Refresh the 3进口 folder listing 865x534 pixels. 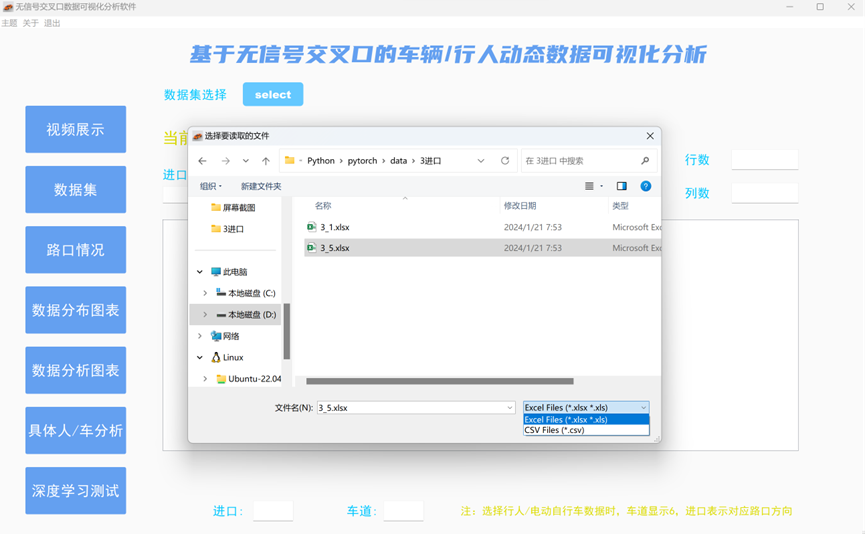coord(505,161)
